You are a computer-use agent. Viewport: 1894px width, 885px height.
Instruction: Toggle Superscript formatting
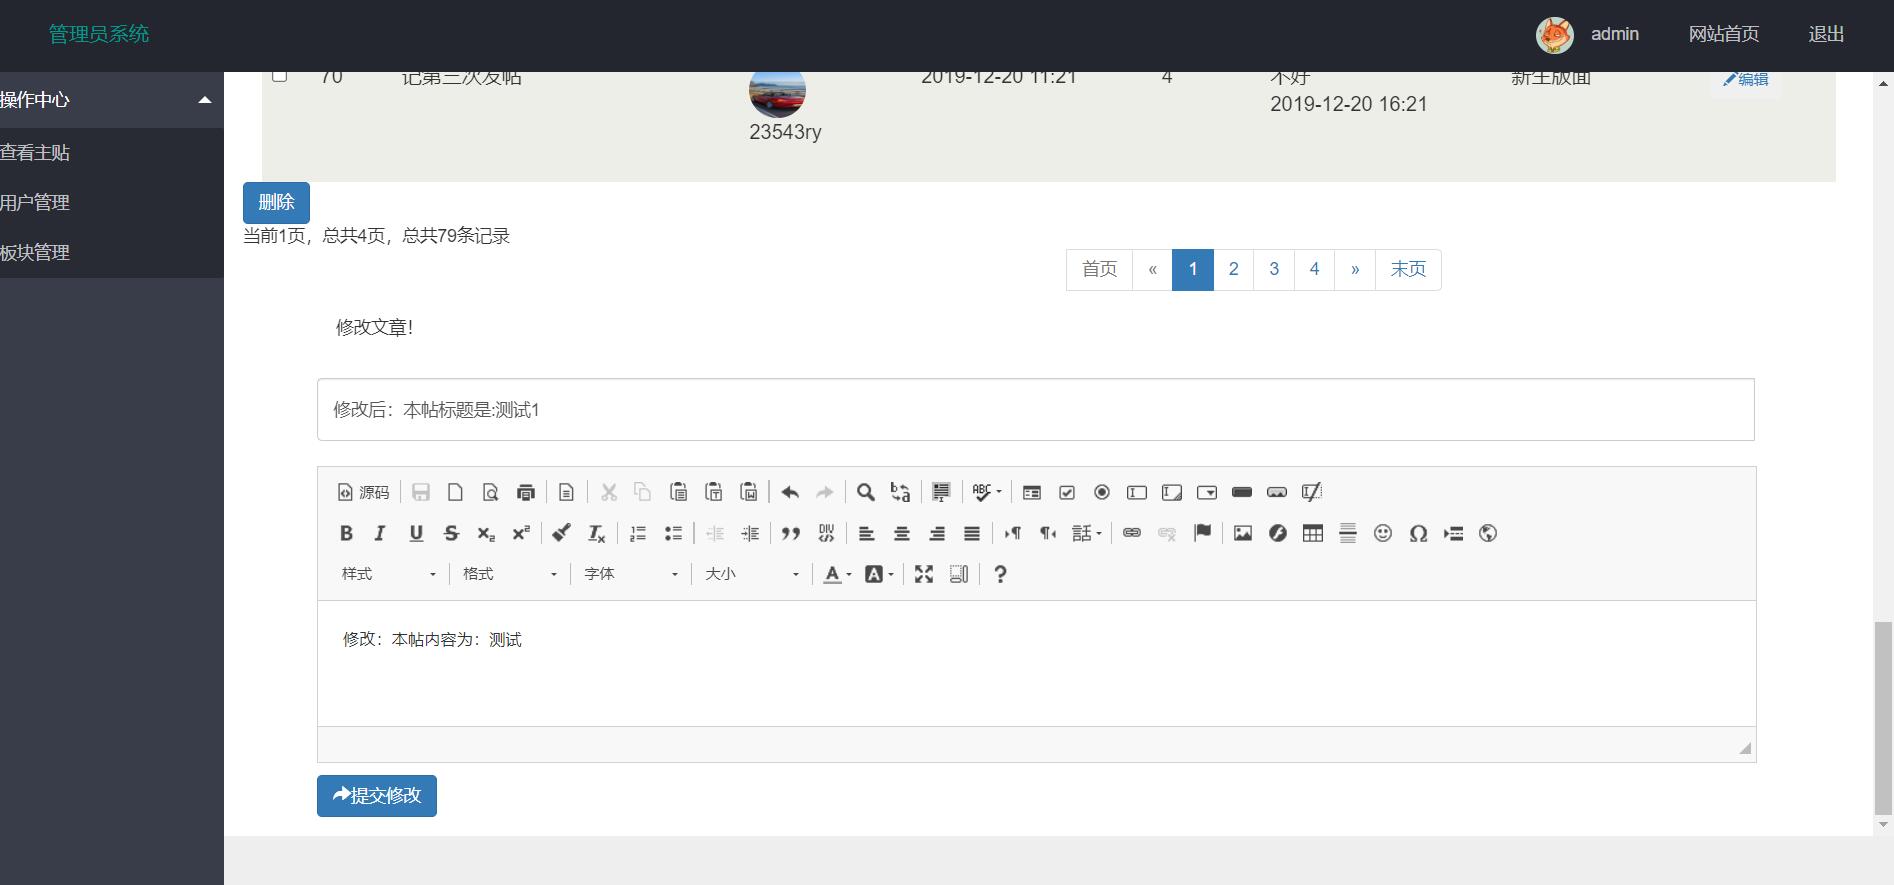coord(521,533)
